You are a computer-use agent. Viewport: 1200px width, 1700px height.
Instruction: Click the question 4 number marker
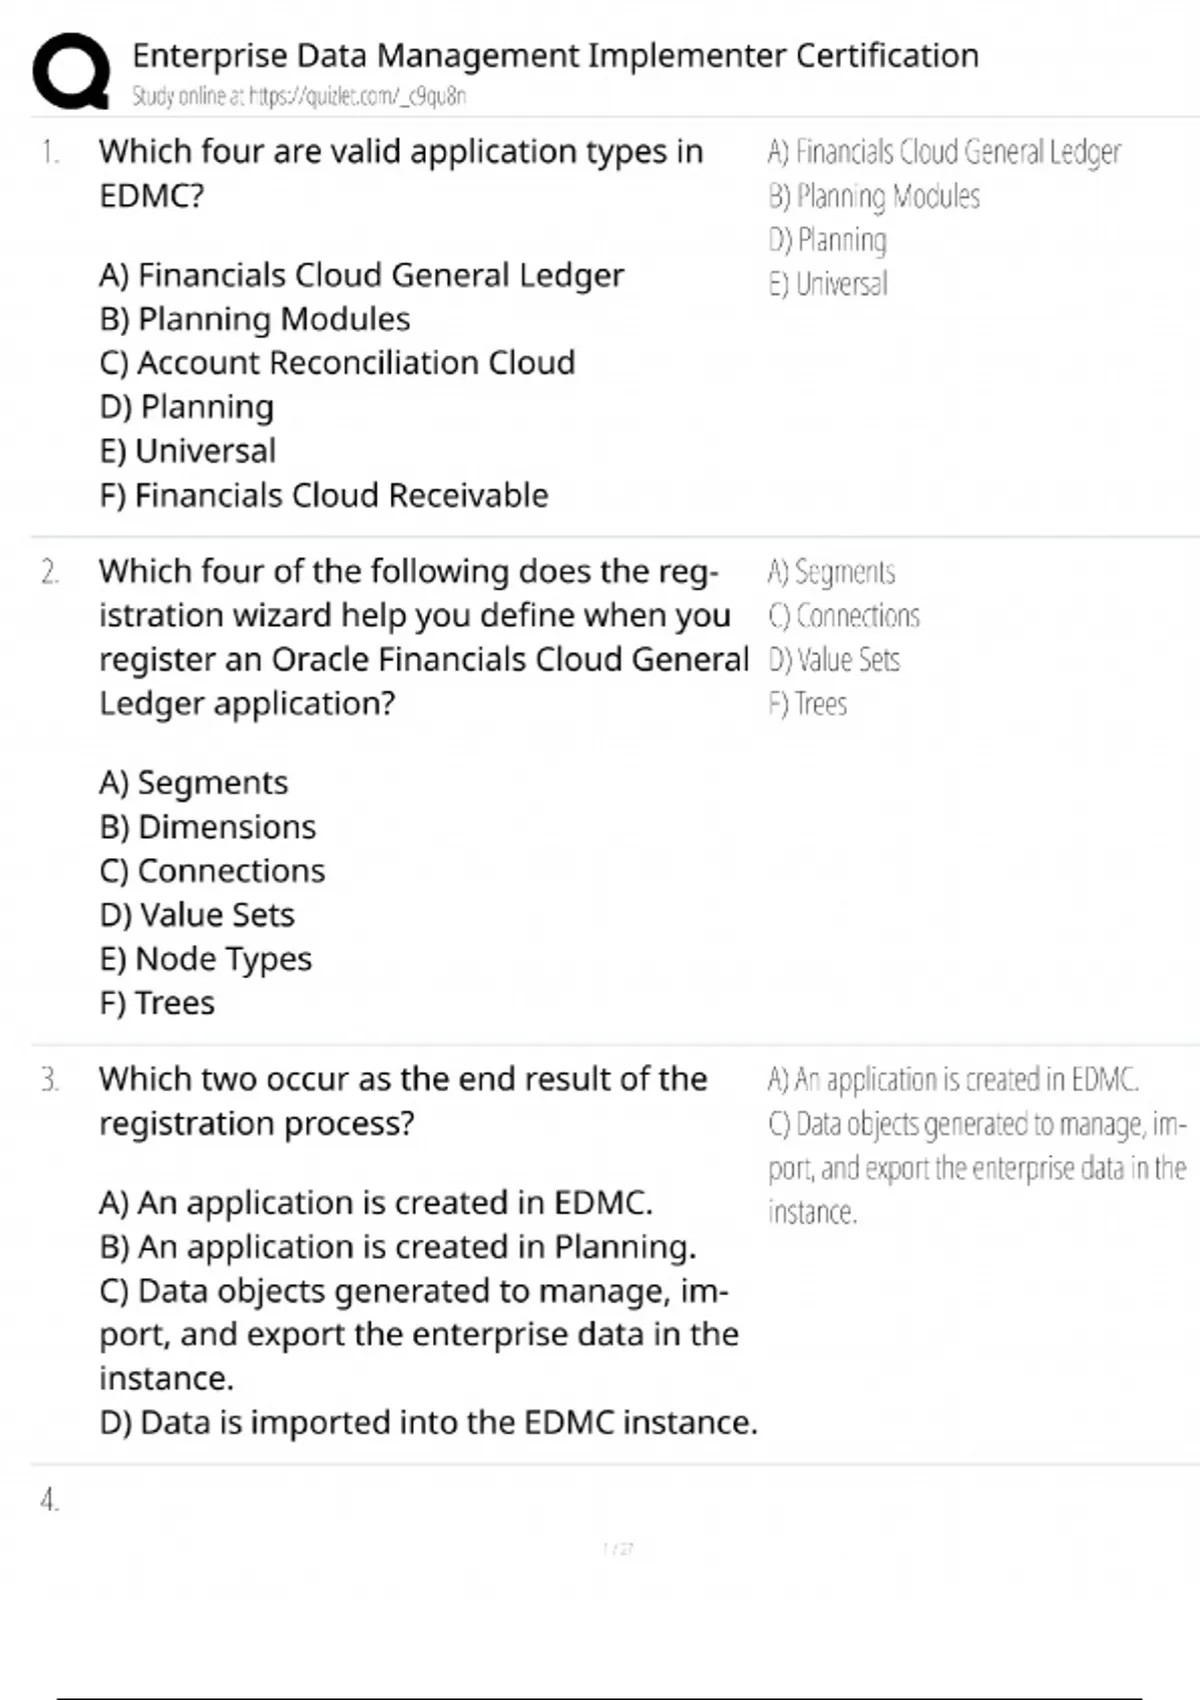[49, 1500]
